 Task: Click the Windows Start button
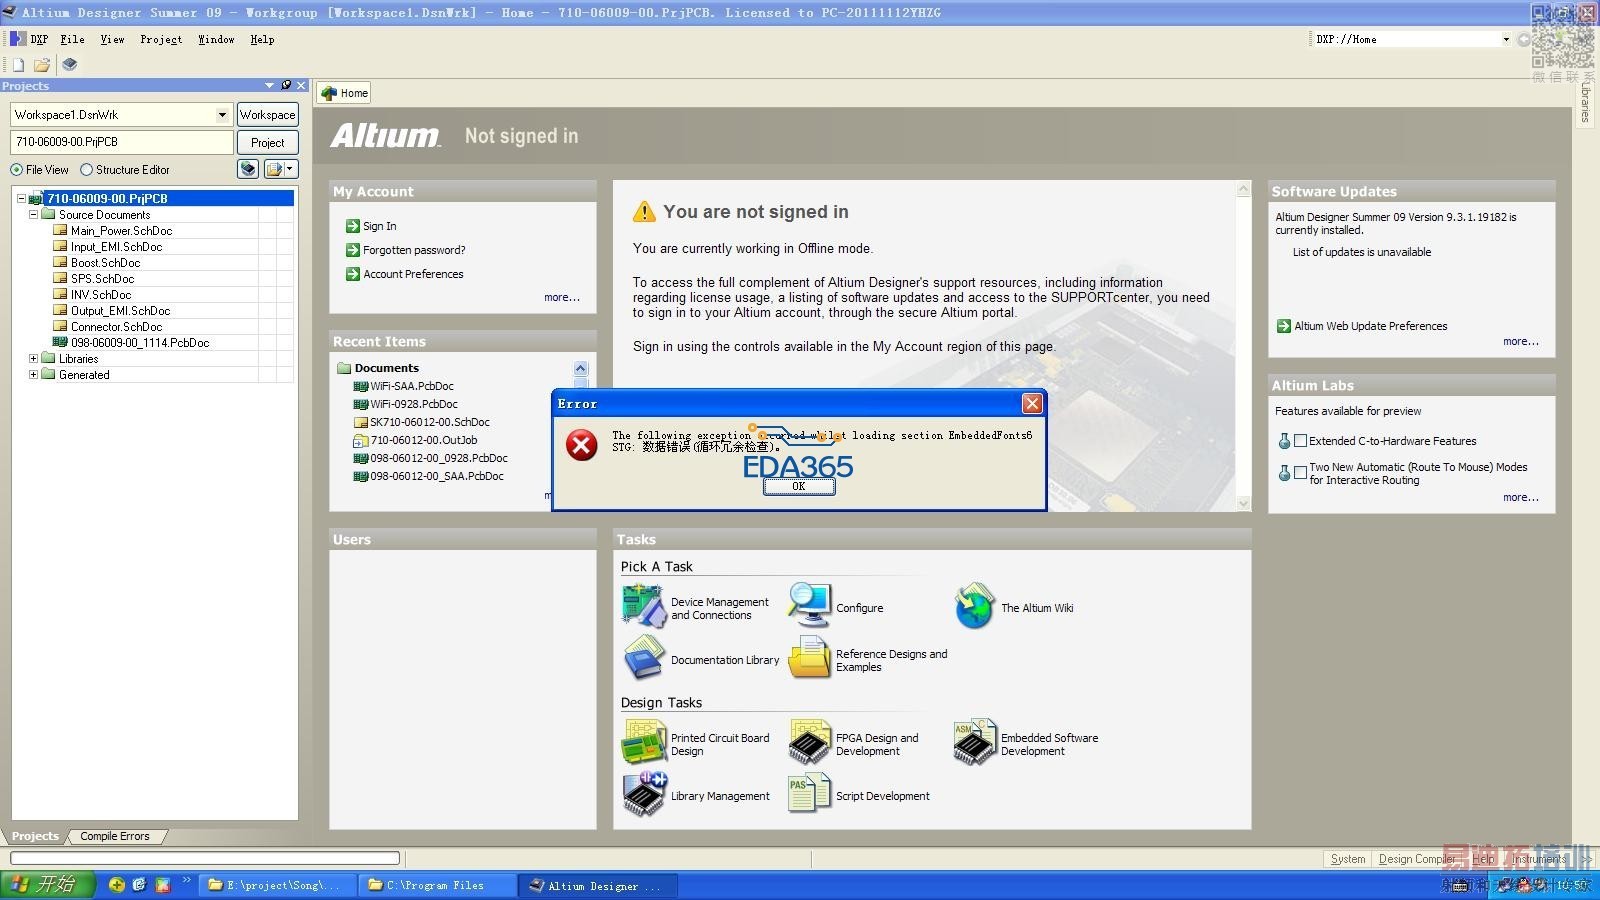tap(48, 885)
